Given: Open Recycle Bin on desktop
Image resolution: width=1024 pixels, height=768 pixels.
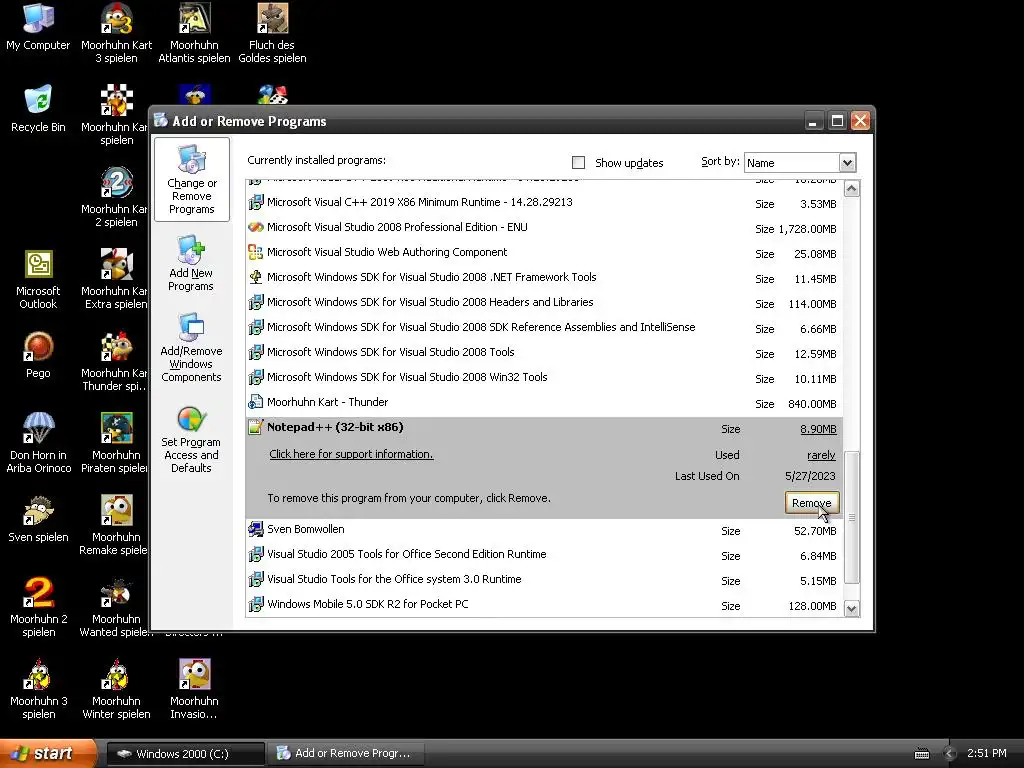Looking at the screenshot, I should (x=38, y=108).
